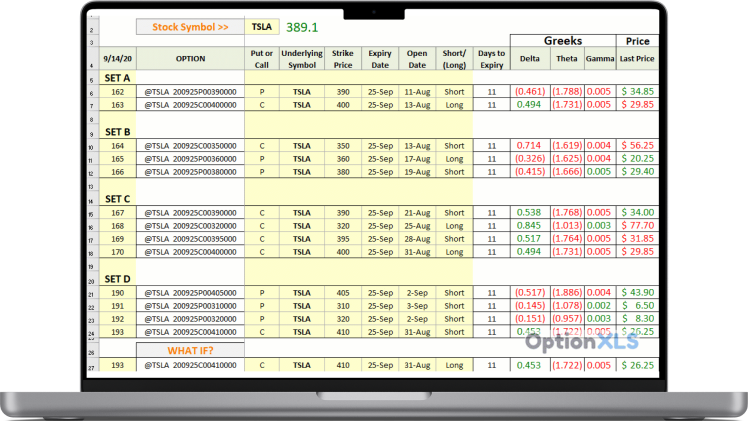Screen dimensions: 748x425
Task: Click the OPTION column header
Action: pos(190,59)
